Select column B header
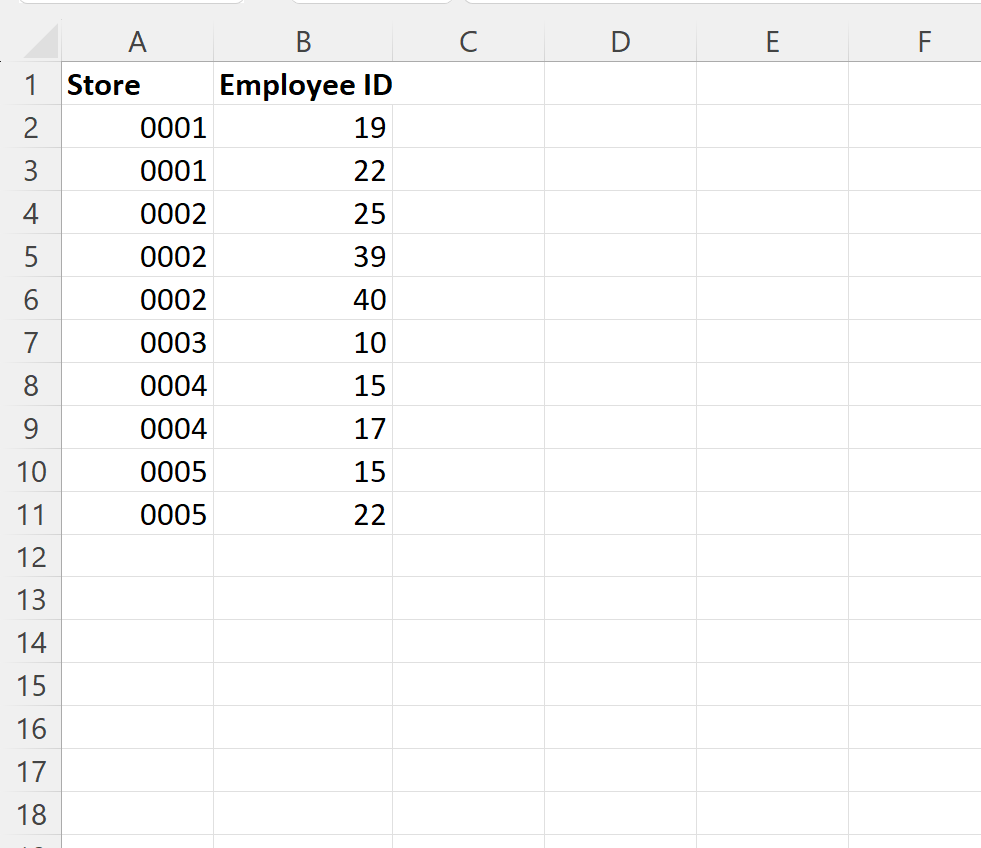The width and height of the screenshot is (981, 848). pyautogui.click(x=302, y=42)
